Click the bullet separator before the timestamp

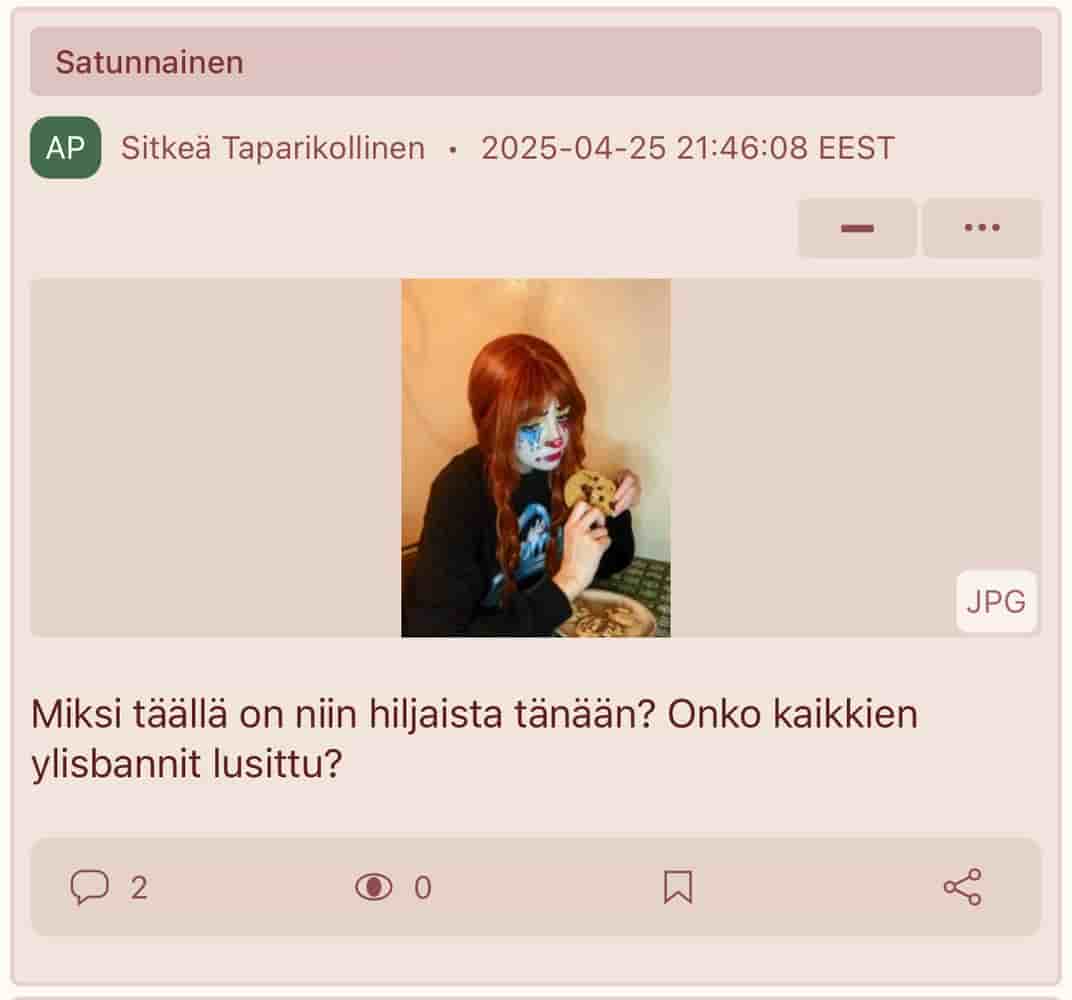(x=453, y=150)
